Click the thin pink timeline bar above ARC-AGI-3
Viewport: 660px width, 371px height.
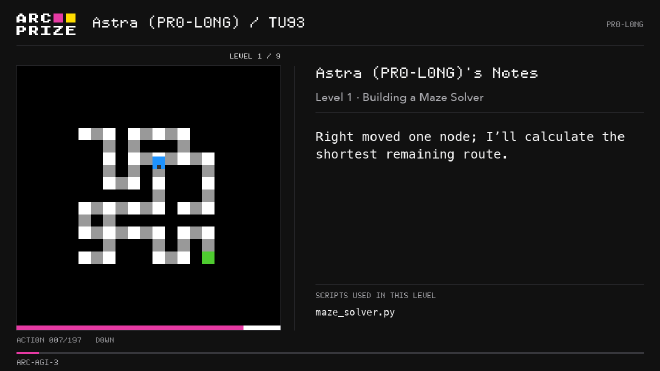click(28, 353)
